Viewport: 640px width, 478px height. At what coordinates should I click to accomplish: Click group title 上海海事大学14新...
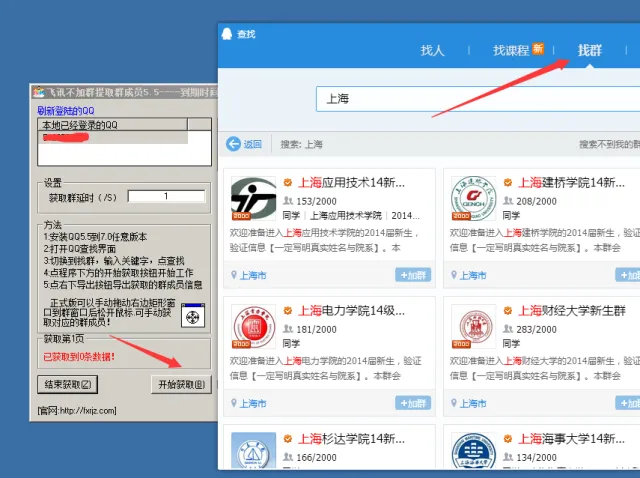tap(571, 439)
